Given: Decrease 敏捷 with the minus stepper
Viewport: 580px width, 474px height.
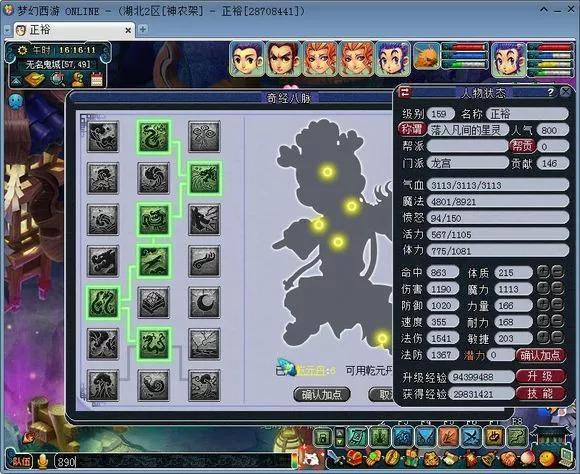Looking at the screenshot, I should tap(557, 338).
